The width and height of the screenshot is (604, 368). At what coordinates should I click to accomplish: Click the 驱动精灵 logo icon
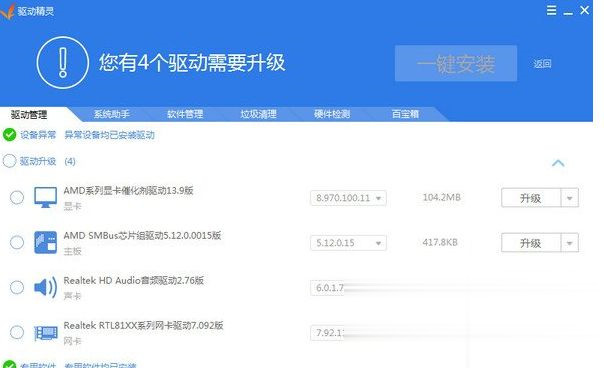[8, 11]
